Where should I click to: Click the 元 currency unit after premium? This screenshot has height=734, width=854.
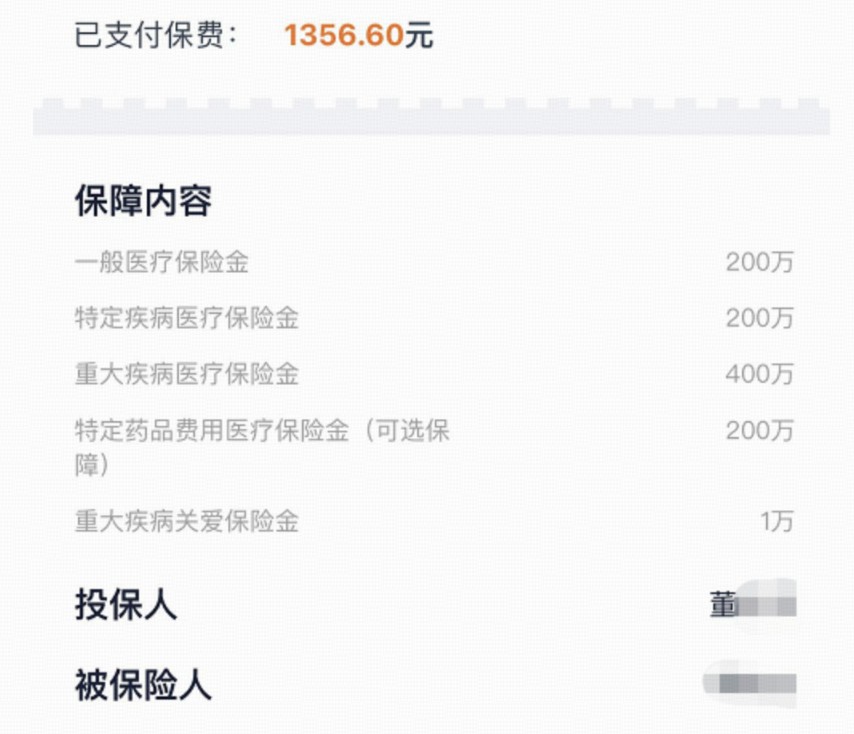418,35
